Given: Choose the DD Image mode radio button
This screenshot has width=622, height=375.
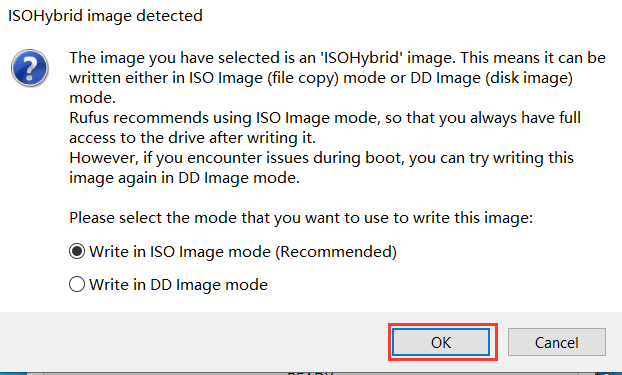Looking at the screenshot, I should pyautogui.click(x=77, y=284).
